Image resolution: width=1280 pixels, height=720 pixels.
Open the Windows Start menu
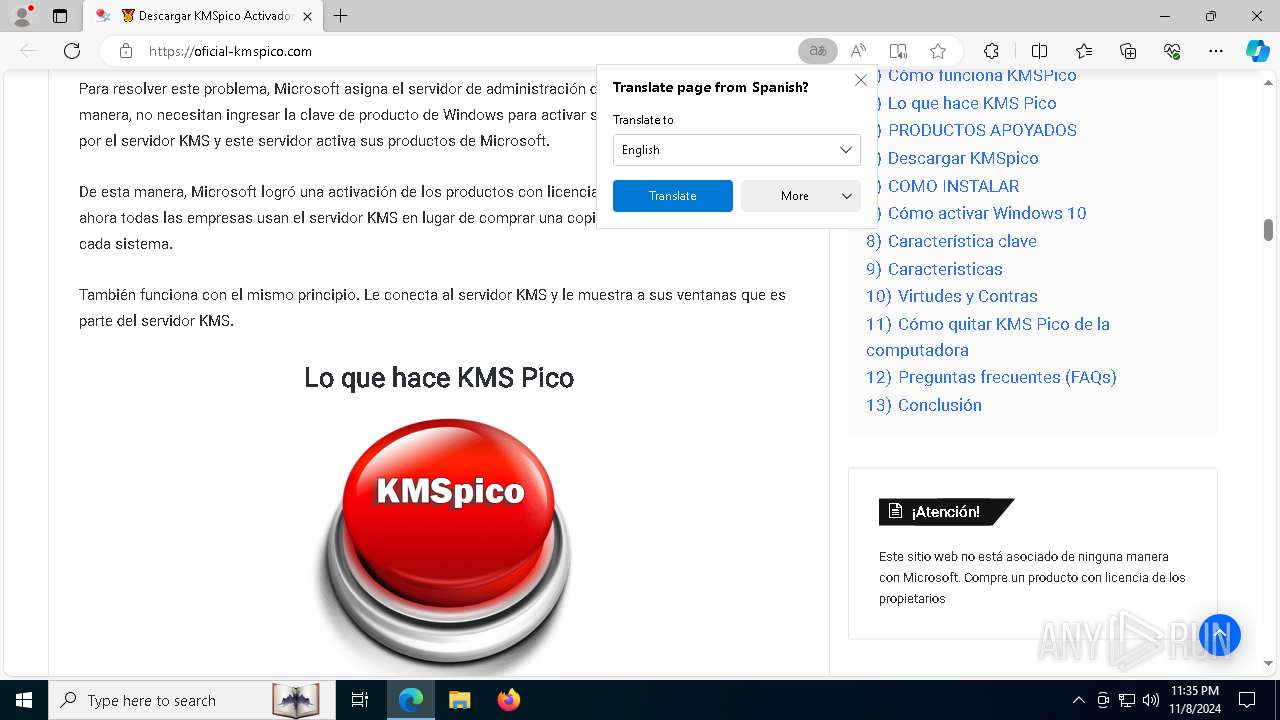click(24, 700)
